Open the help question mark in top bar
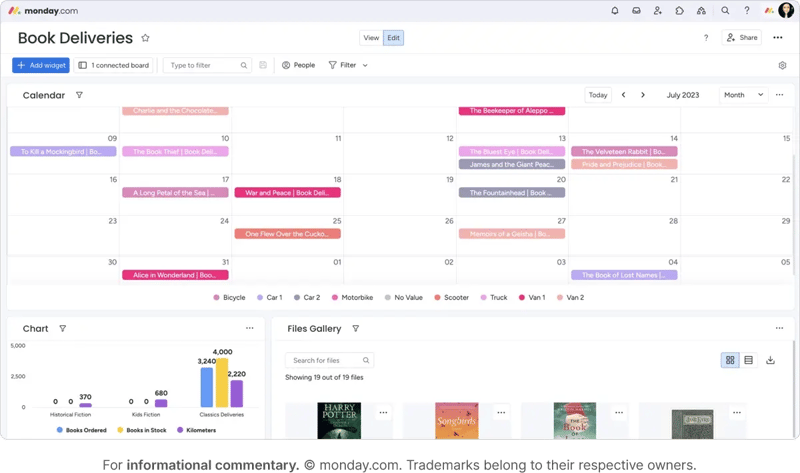Screen dimensions: 800x473 pyautogui.click(x=746, y=10)
